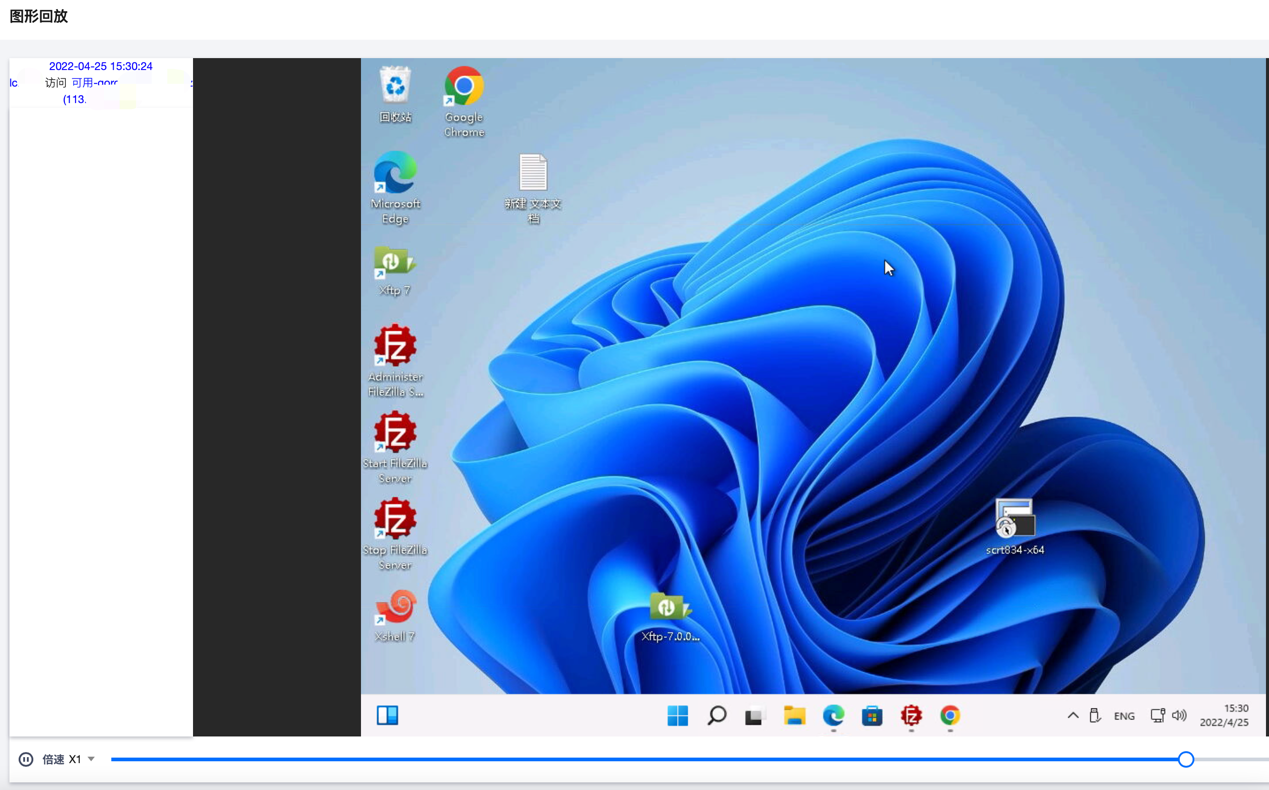Switch the ENG input language indicator
The image size is (1269, 790).
[1124, 716]
